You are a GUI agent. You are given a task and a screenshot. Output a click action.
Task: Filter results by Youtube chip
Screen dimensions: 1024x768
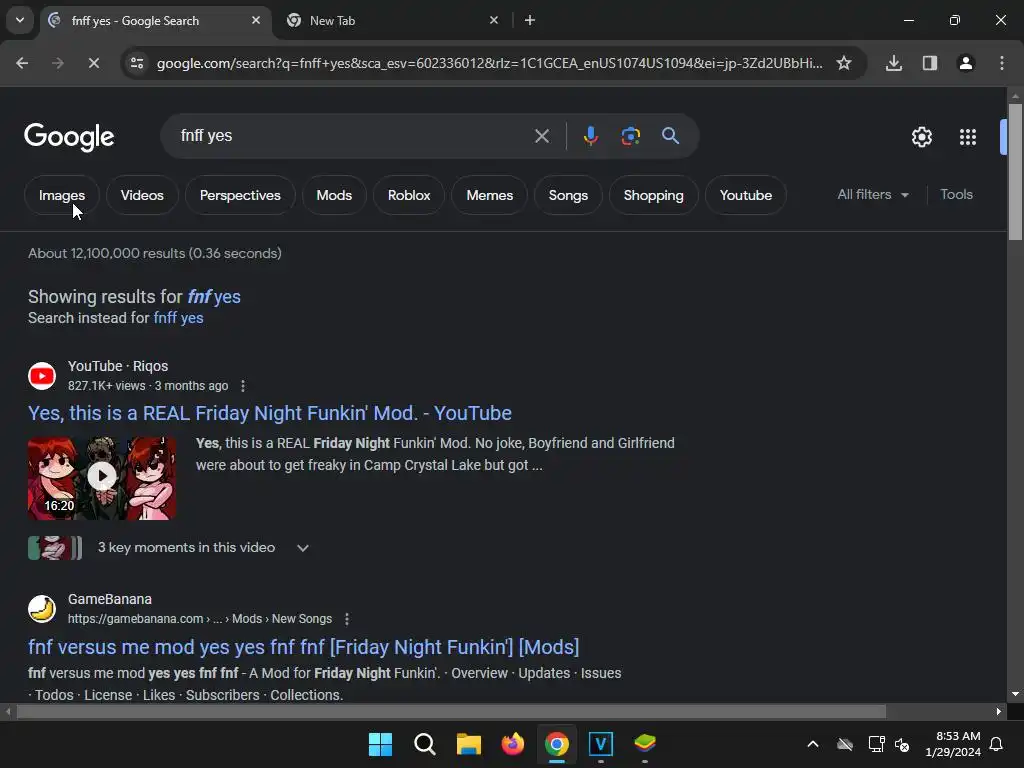coord(745,195)
